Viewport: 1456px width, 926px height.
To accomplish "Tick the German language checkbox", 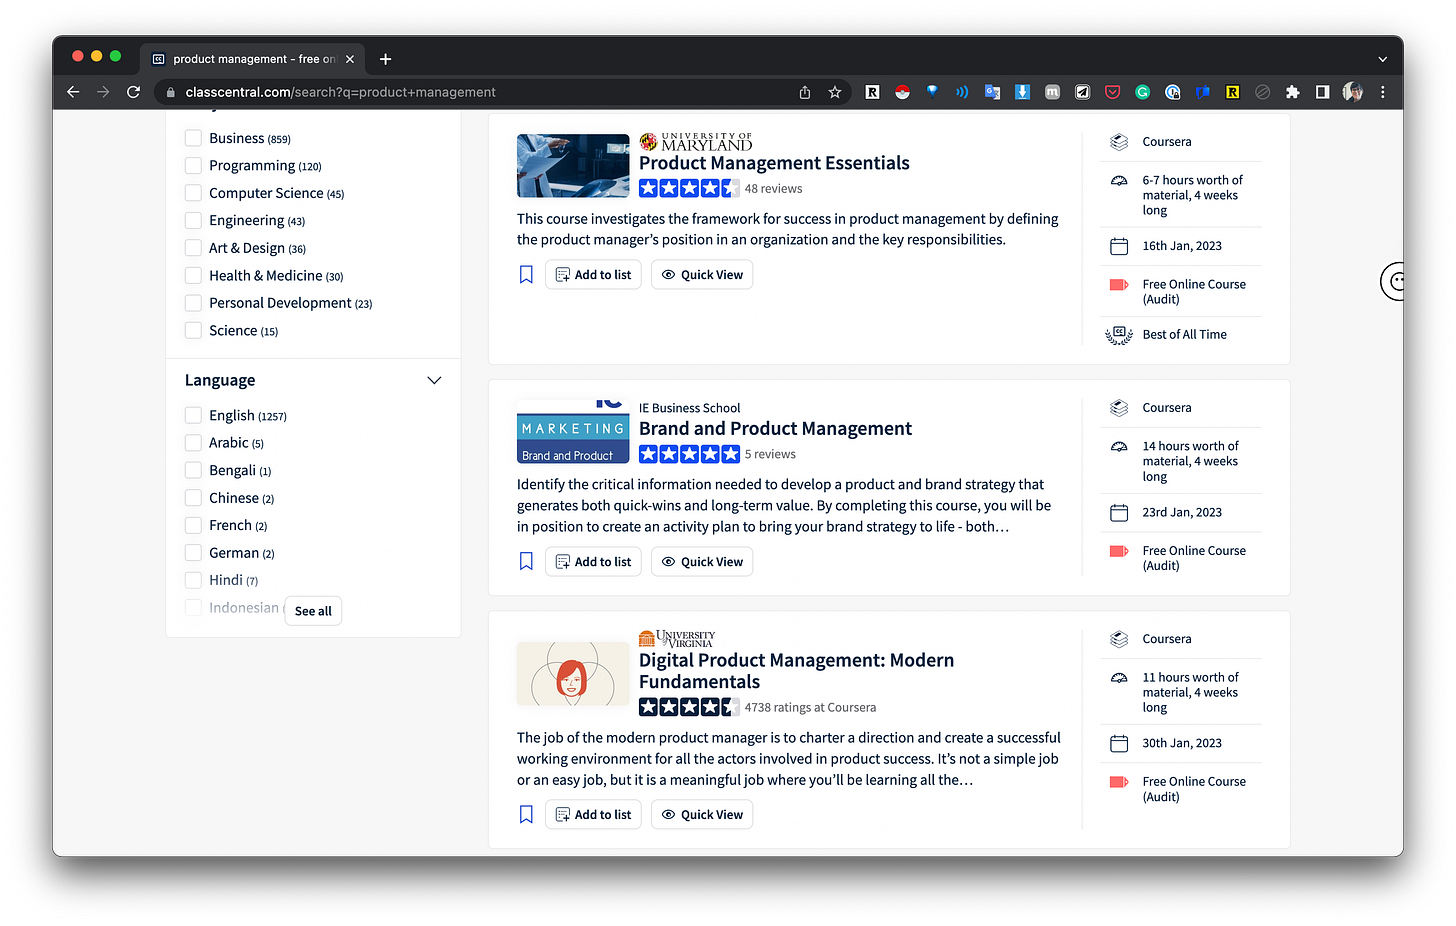I will [193, 553].
